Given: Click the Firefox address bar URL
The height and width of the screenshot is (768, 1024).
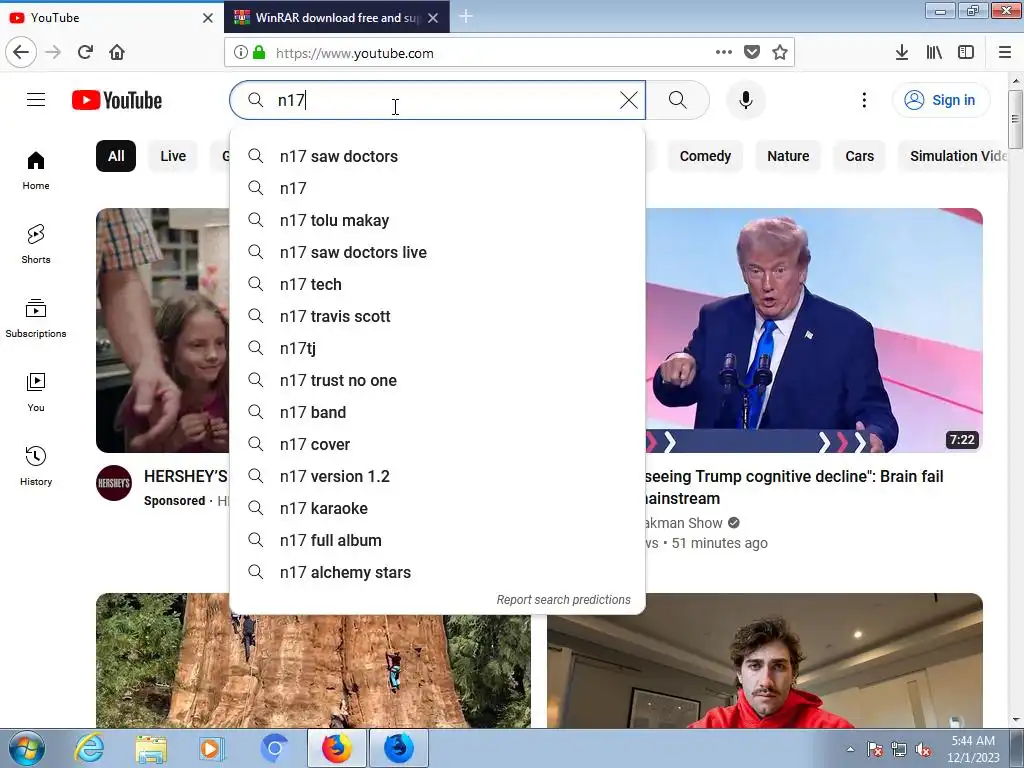Looking at the screenshot, I should pos(355,53).
